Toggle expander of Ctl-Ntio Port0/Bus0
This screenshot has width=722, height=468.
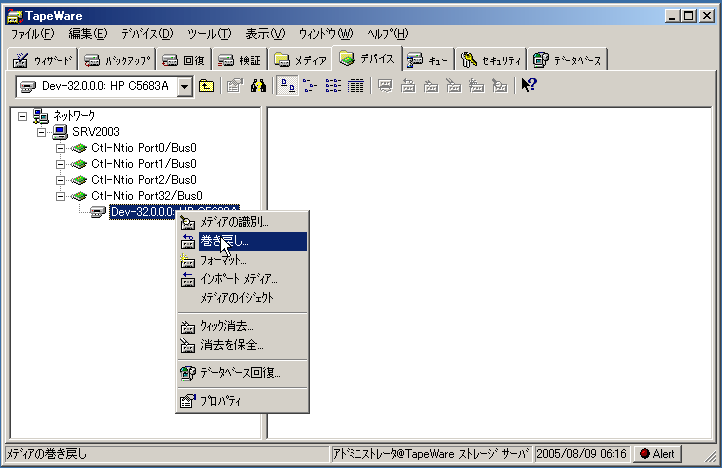60,148
